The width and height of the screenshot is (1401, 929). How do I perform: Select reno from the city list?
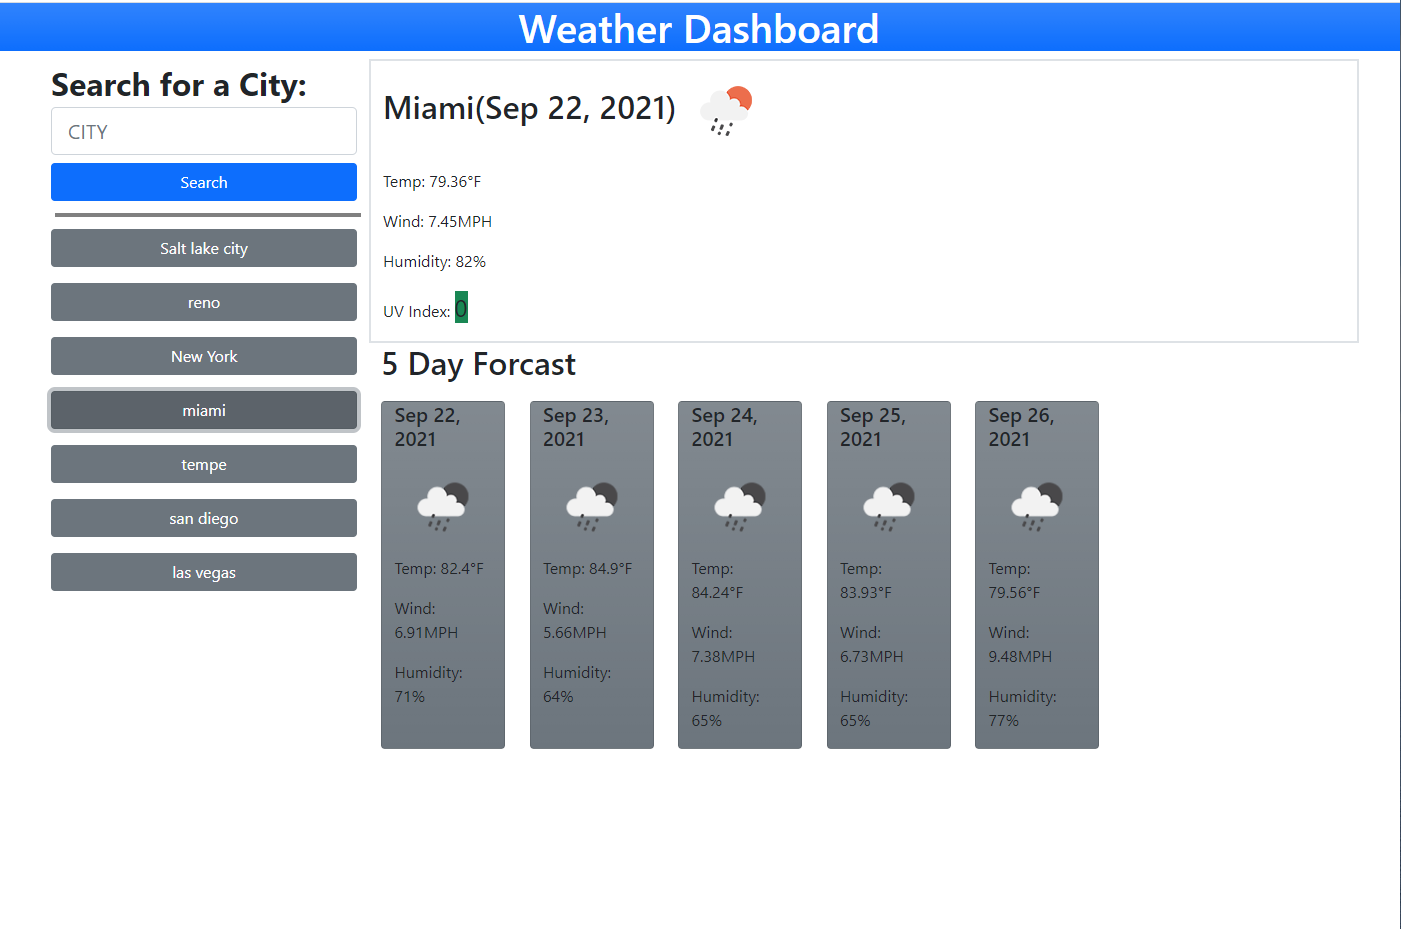coord(203,302)
